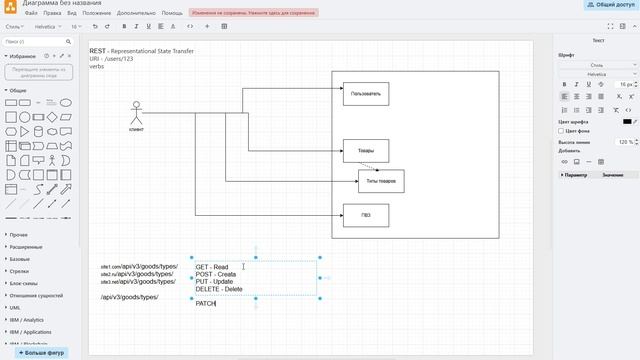640x360 pixels.
Task: Open the Дополнительно menu
Action: point(136,13)
